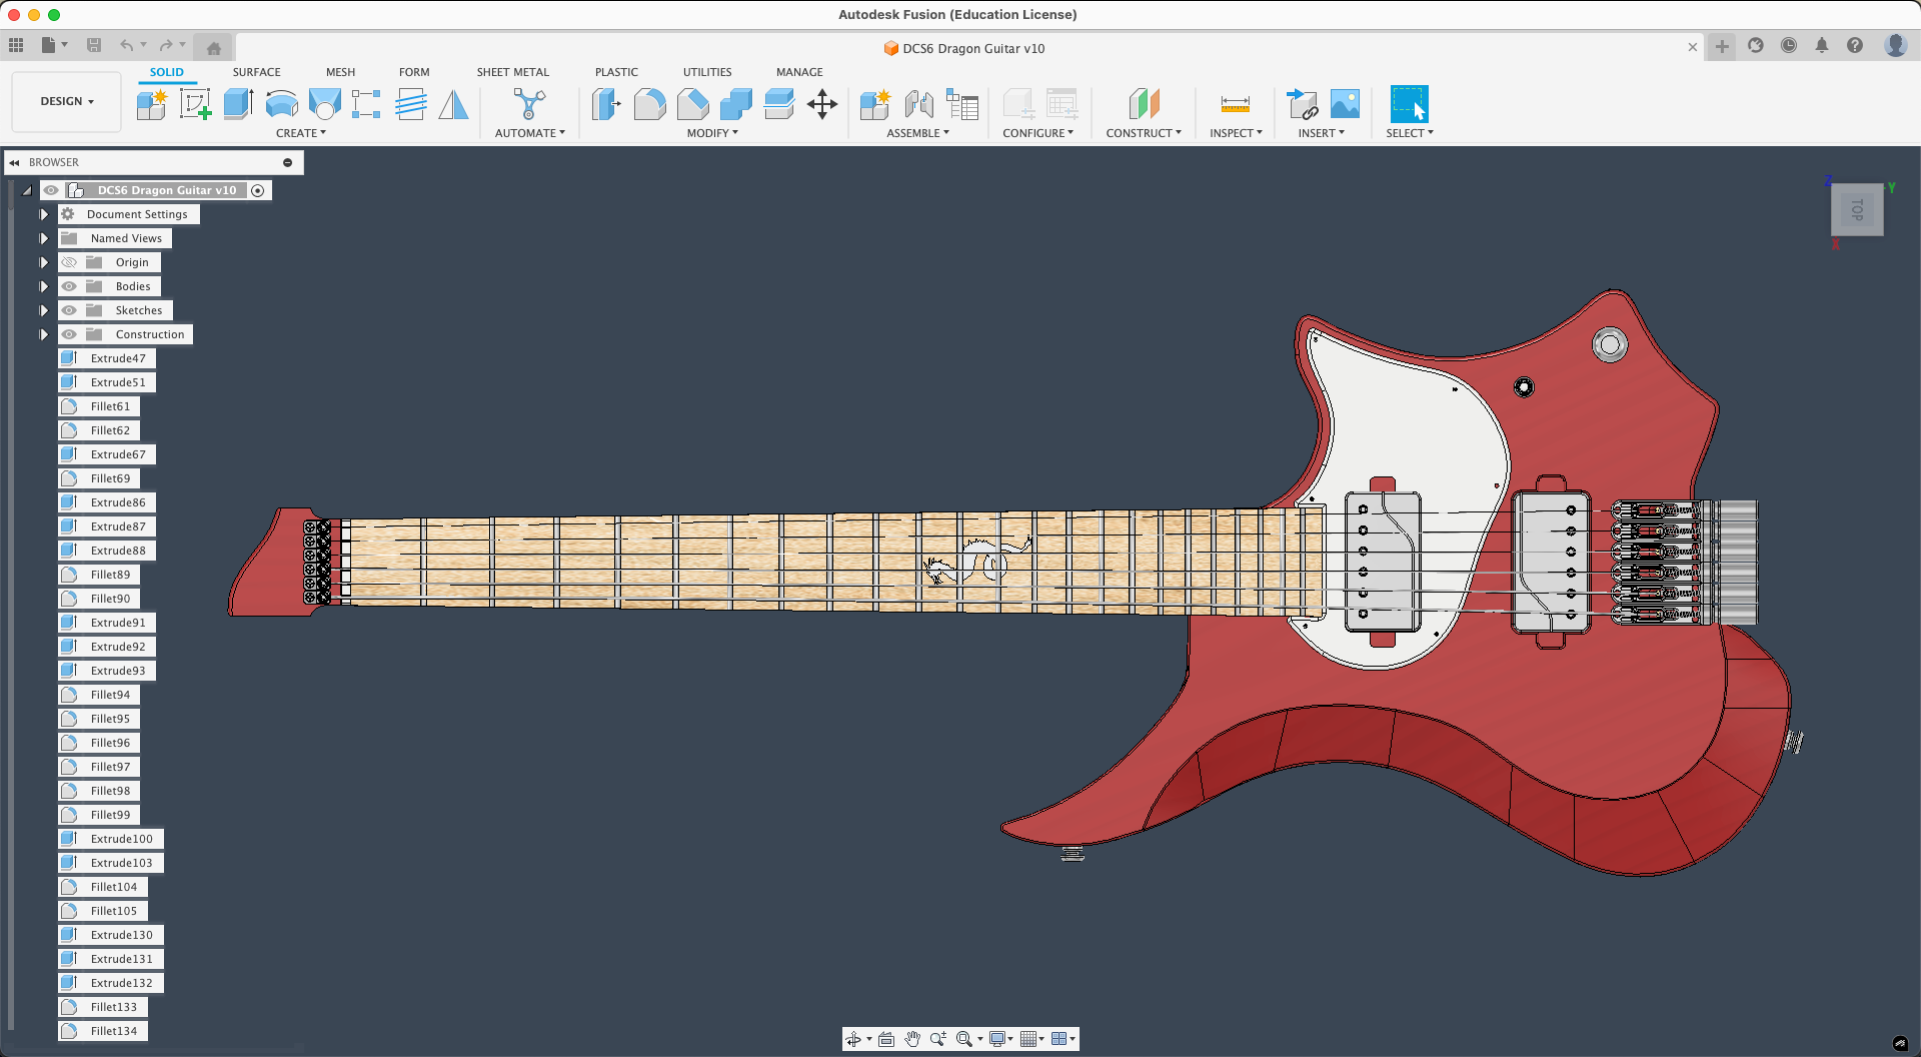Open the Measure tool under Inspect
The height and width of the screenshot is (1057, 1921).
tap(1235, 104)
